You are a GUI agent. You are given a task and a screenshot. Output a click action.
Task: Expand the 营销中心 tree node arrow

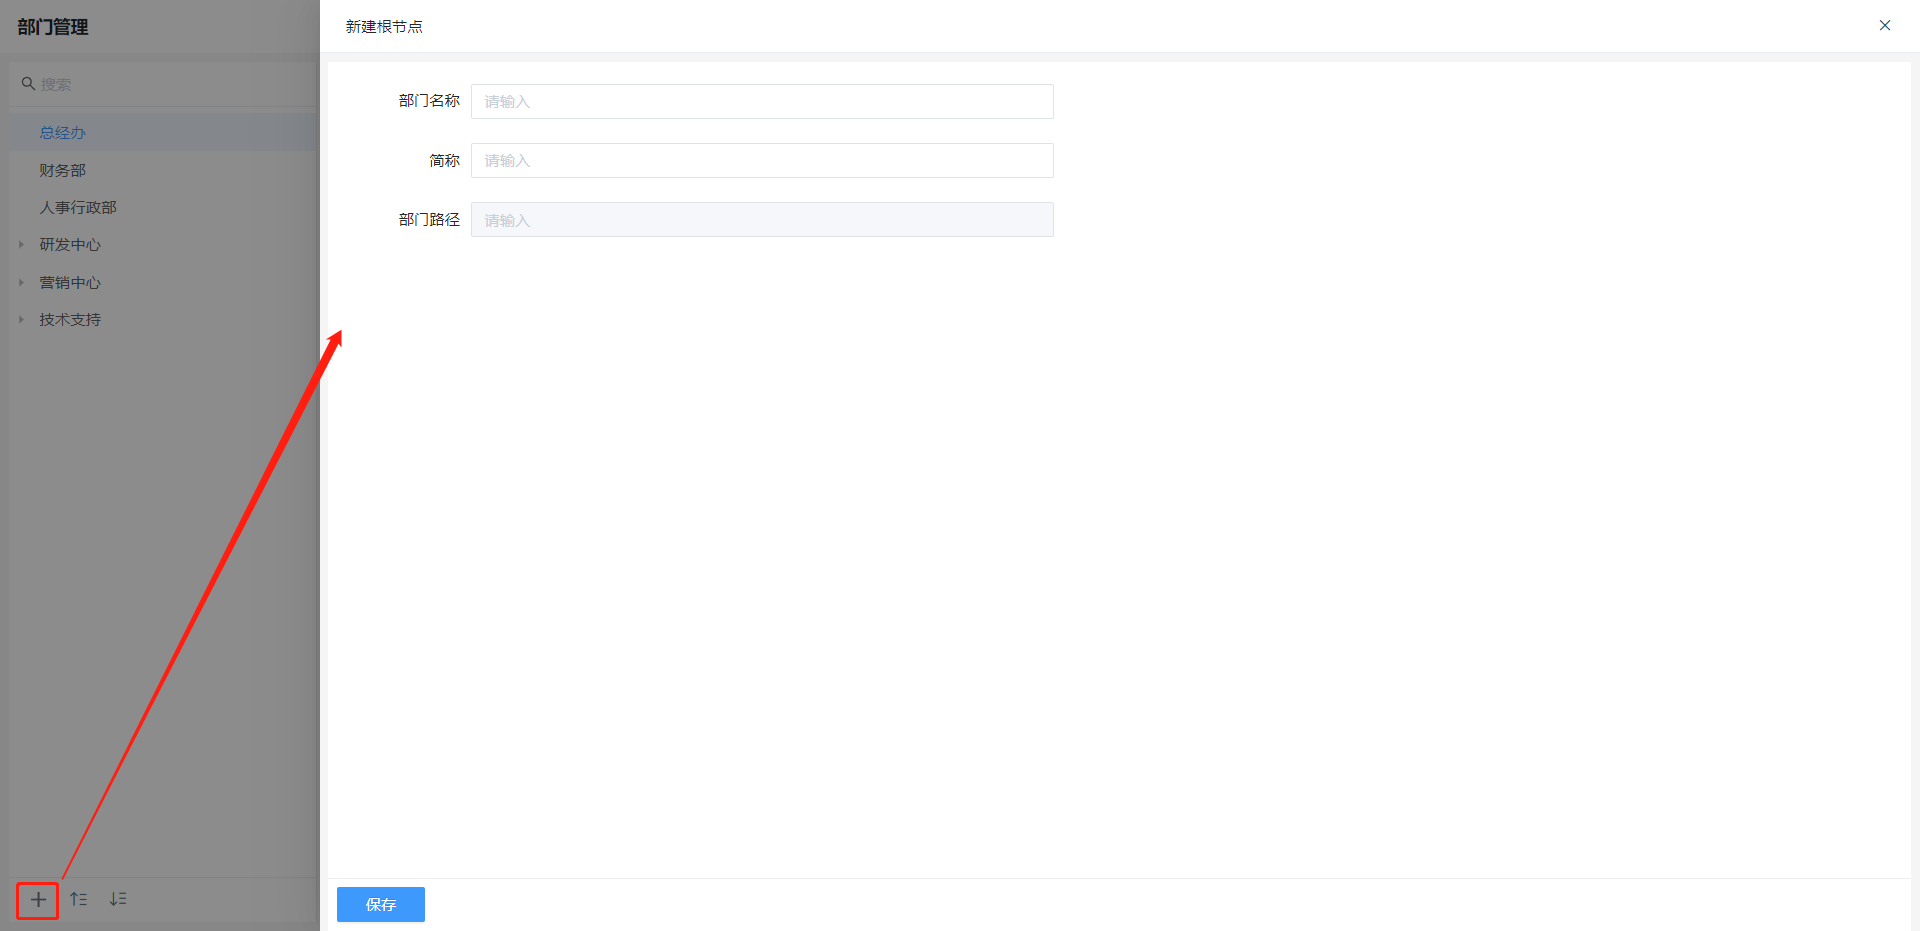[21, 283]
